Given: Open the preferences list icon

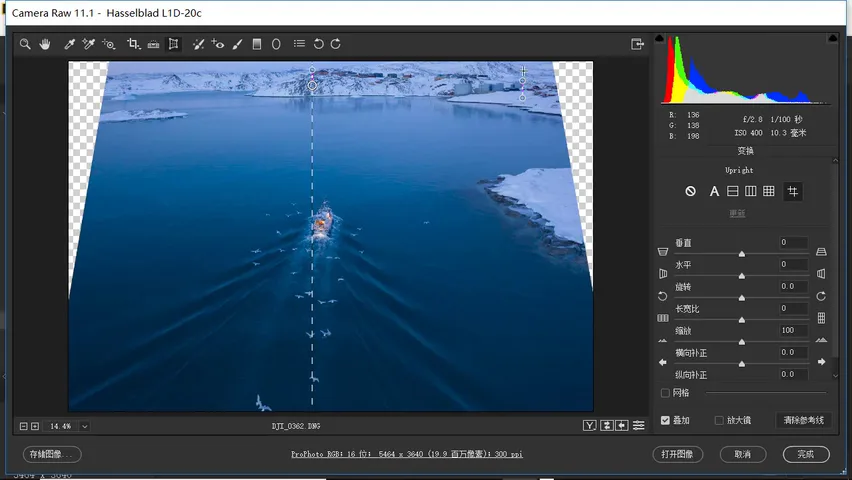Looking at the screenshot, I should (x=299, y=43).
